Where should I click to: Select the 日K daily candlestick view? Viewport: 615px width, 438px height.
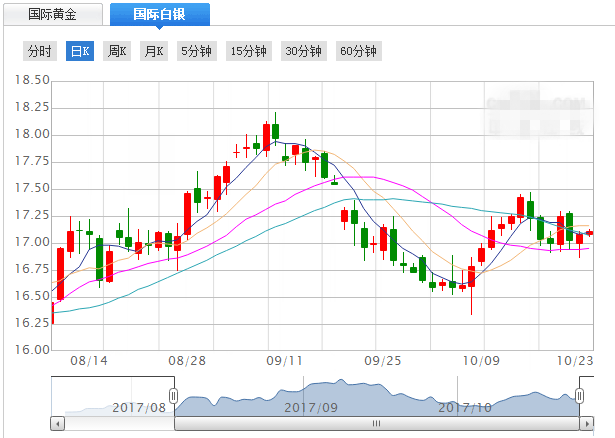[x=80, y=51]
